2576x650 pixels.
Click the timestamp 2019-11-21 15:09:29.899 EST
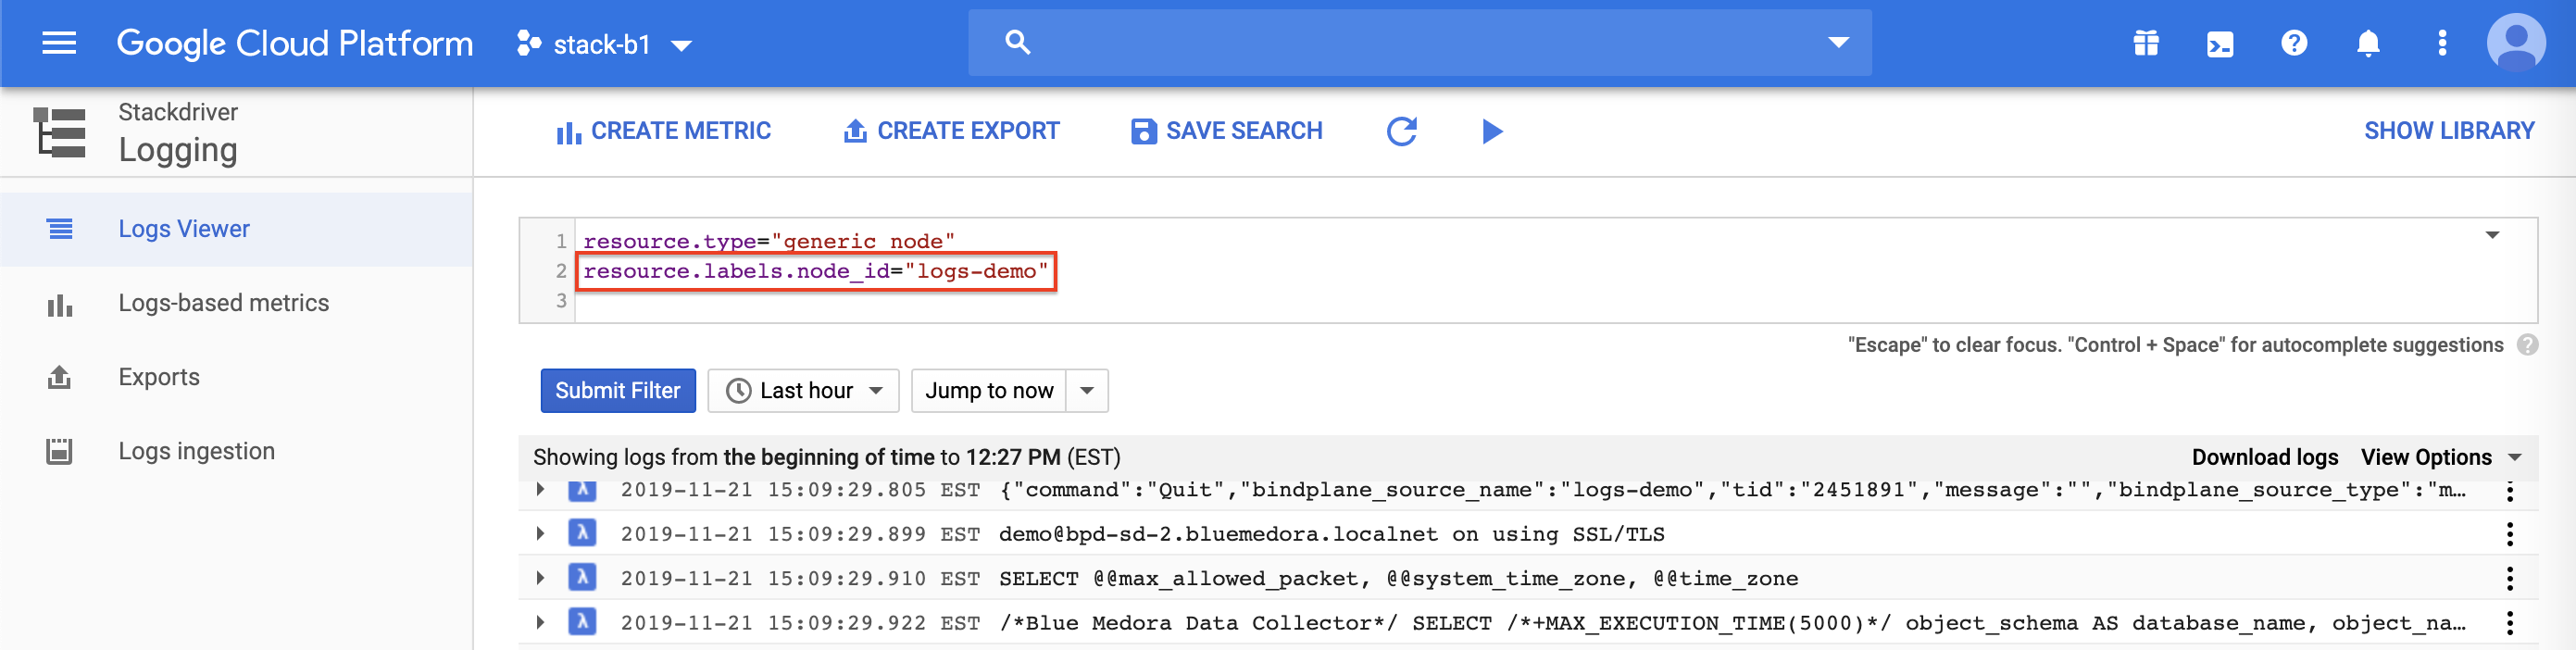[x=800, y=535]
